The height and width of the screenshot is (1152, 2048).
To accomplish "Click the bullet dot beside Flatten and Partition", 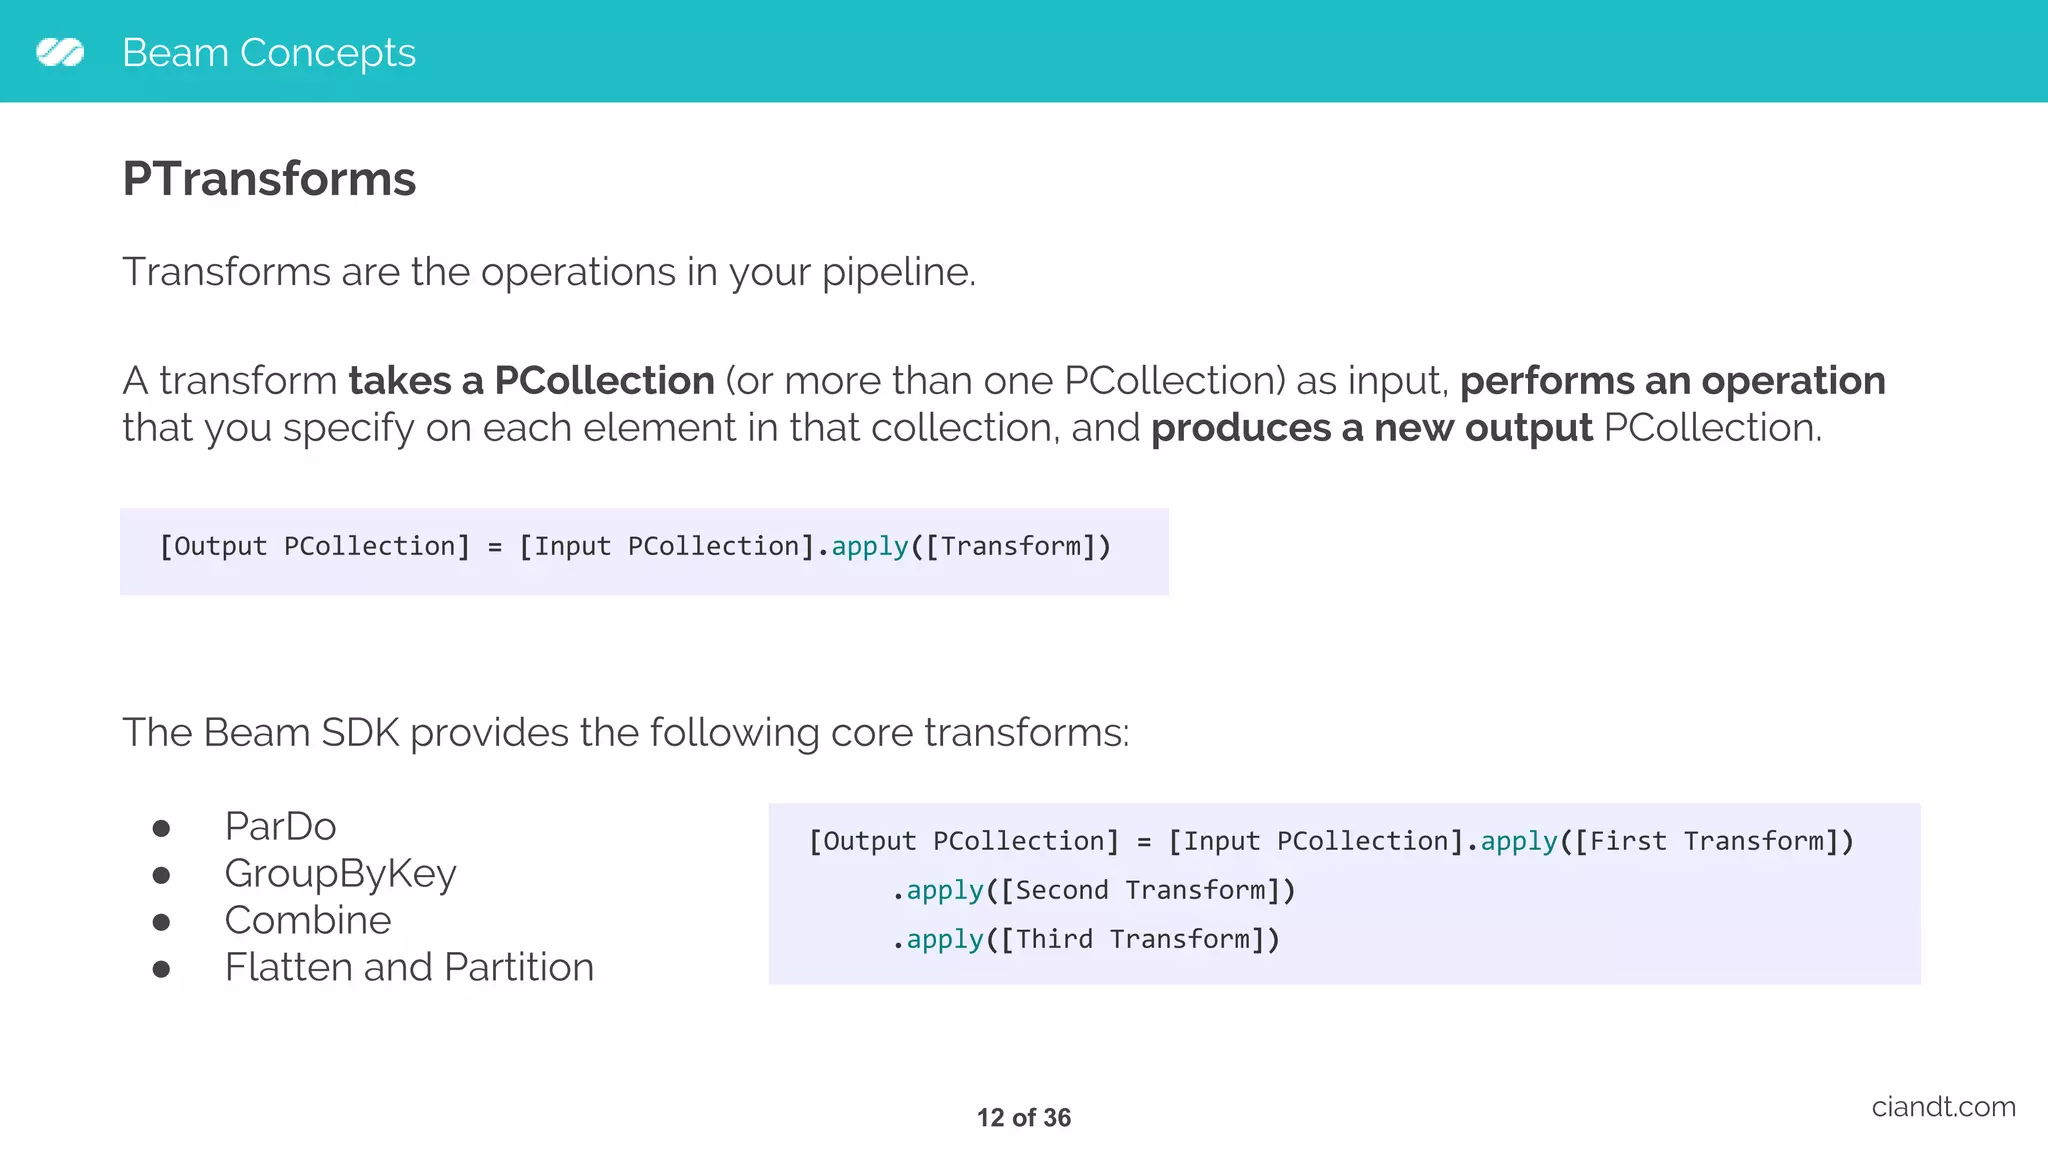I will (x=161, y=969).
